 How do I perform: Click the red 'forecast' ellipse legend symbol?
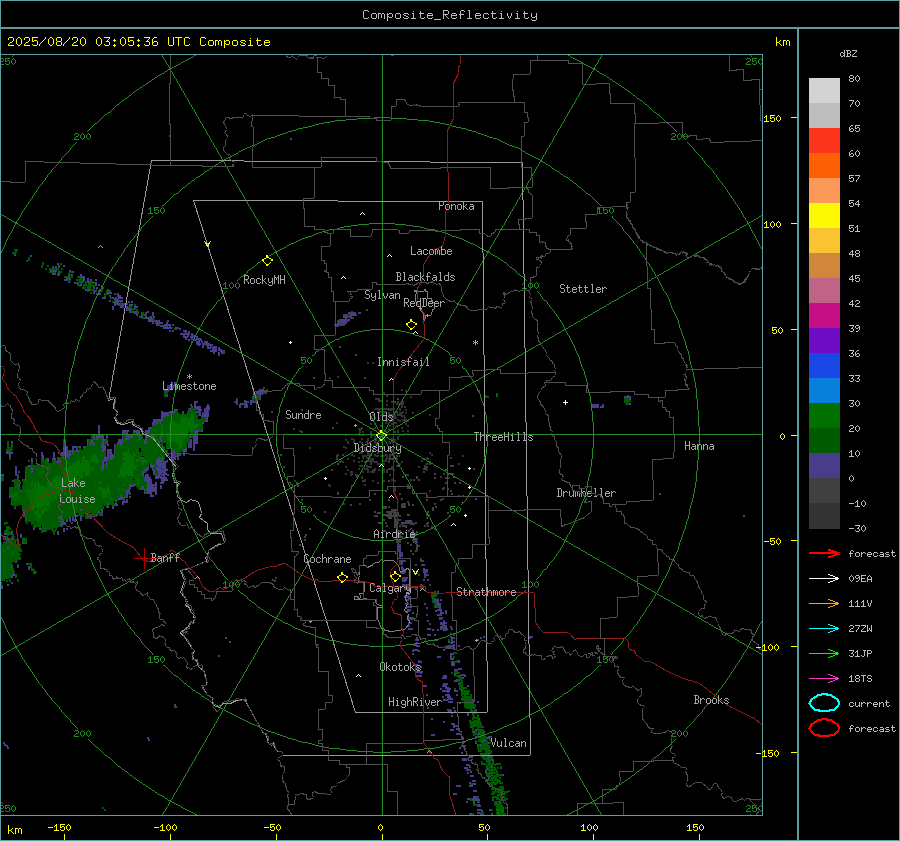[x=824, y=728]
